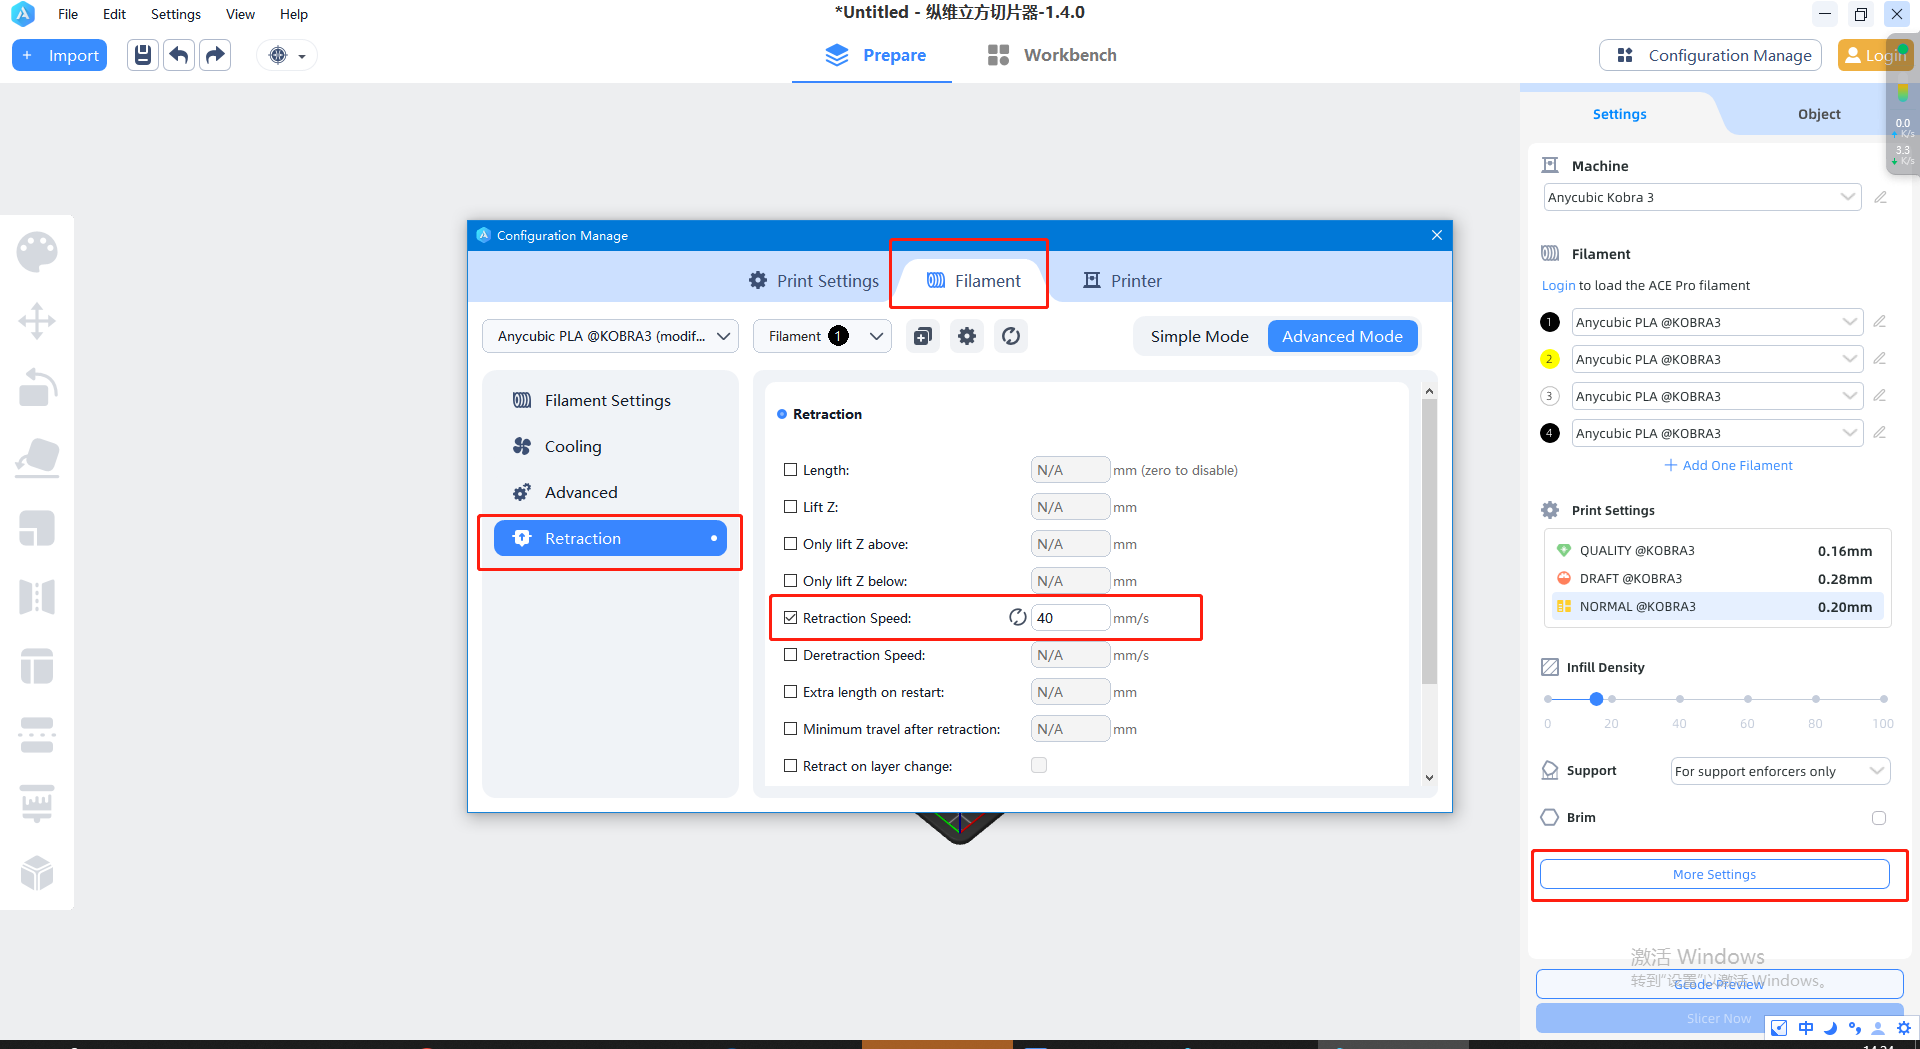Enable Only lift Z below checkbox

791,581
